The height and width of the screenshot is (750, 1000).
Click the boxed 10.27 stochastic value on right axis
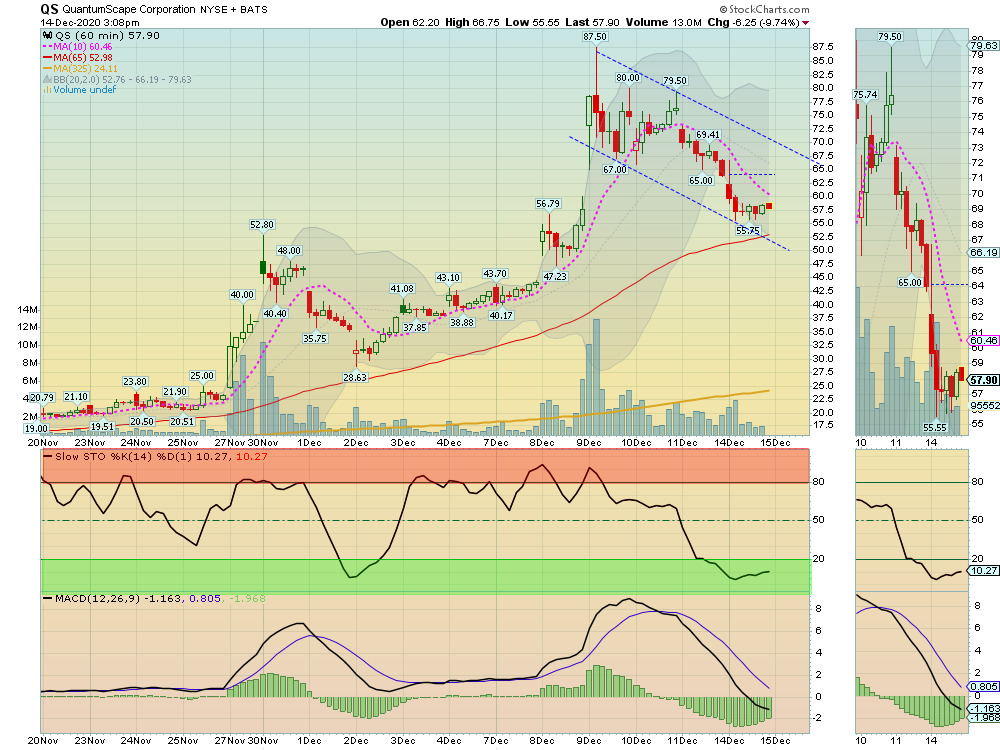983,571
